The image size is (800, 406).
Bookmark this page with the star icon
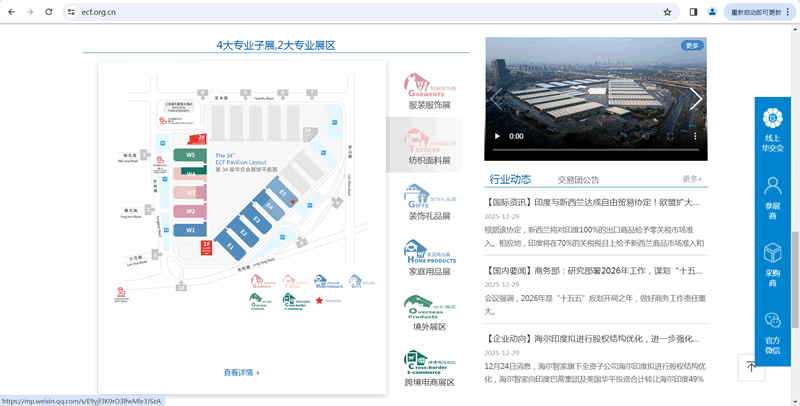[x=667, y=12]
